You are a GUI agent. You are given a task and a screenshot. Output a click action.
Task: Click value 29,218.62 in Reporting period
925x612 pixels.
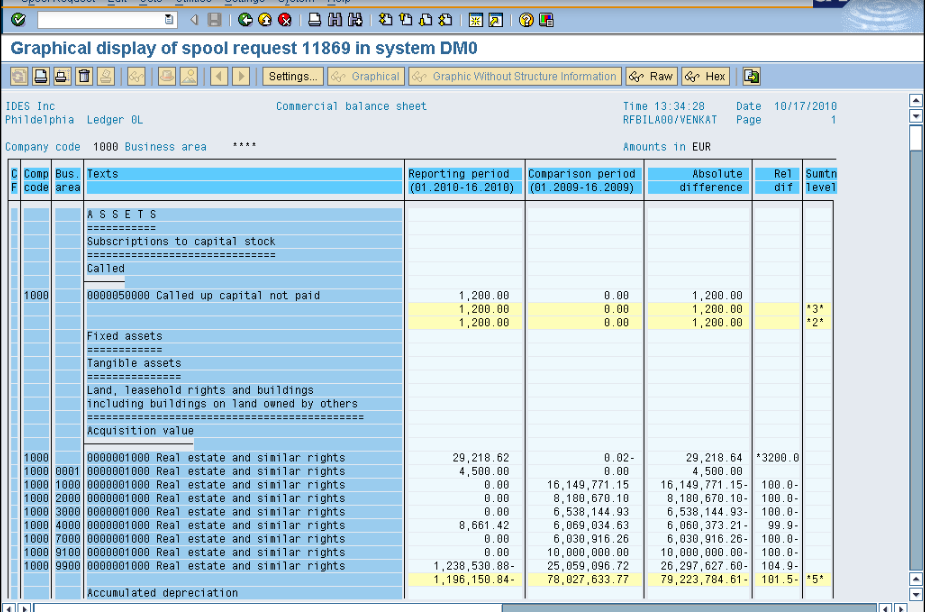click(x=481, y=457)
